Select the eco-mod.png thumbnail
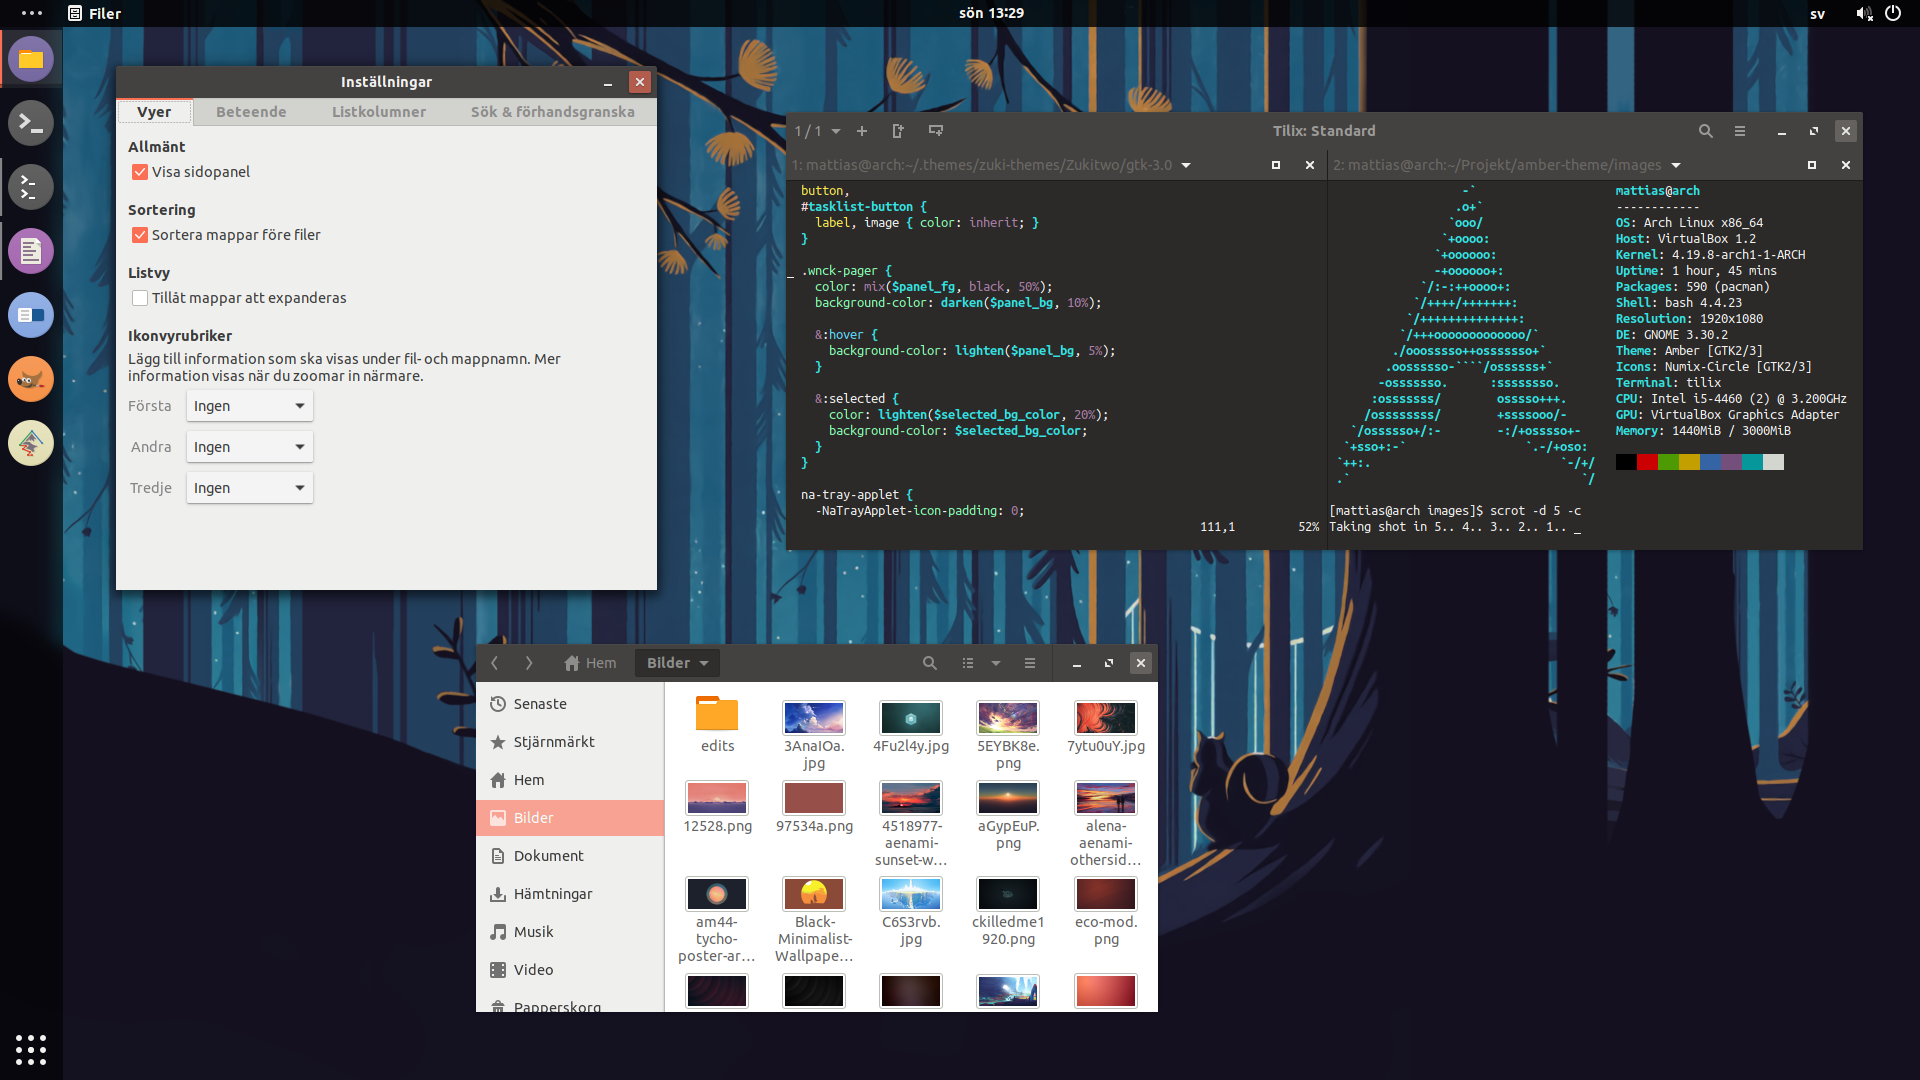This screenshot has height=1080, width=1920. [x=1106, y=894]
